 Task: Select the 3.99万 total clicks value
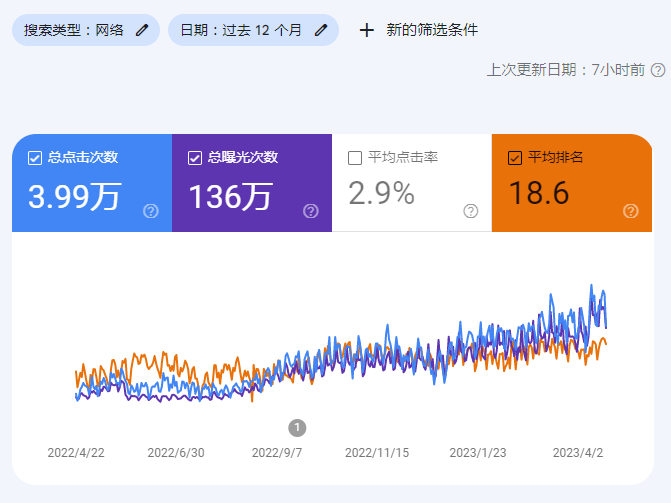(x=74, y=195)
